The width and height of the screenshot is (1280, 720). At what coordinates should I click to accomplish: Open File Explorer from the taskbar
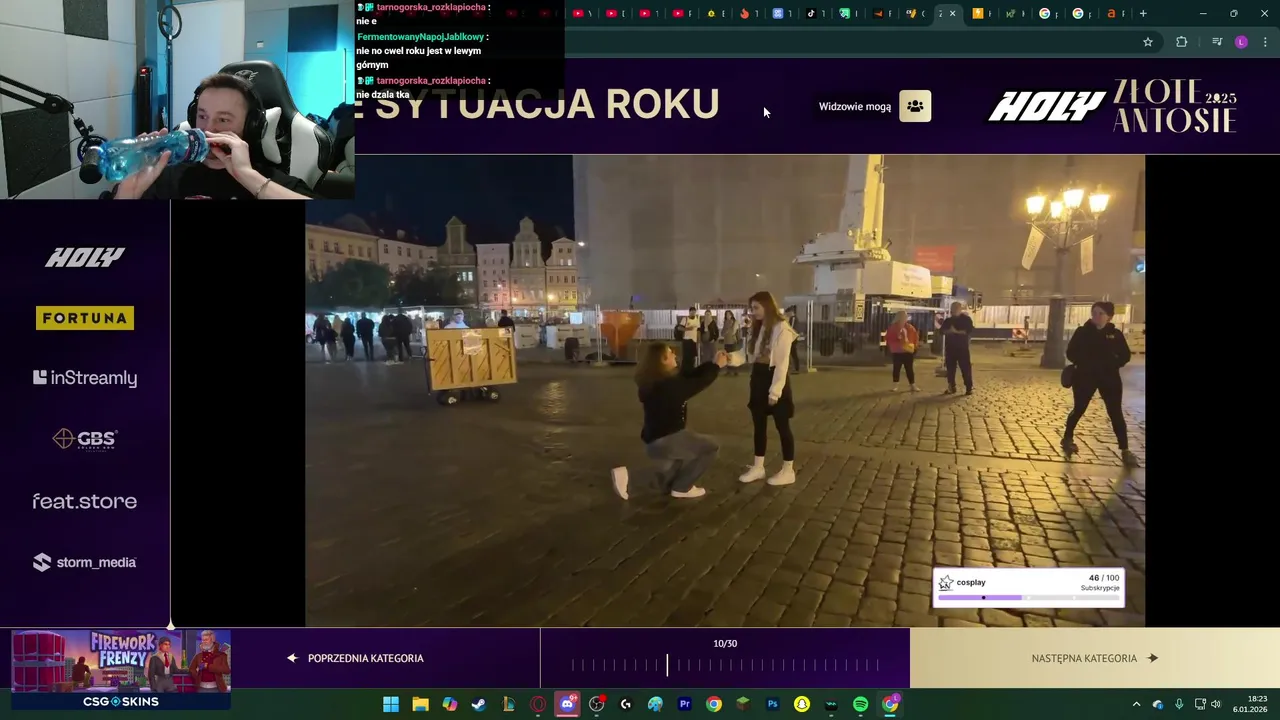[x=421, y=704]
